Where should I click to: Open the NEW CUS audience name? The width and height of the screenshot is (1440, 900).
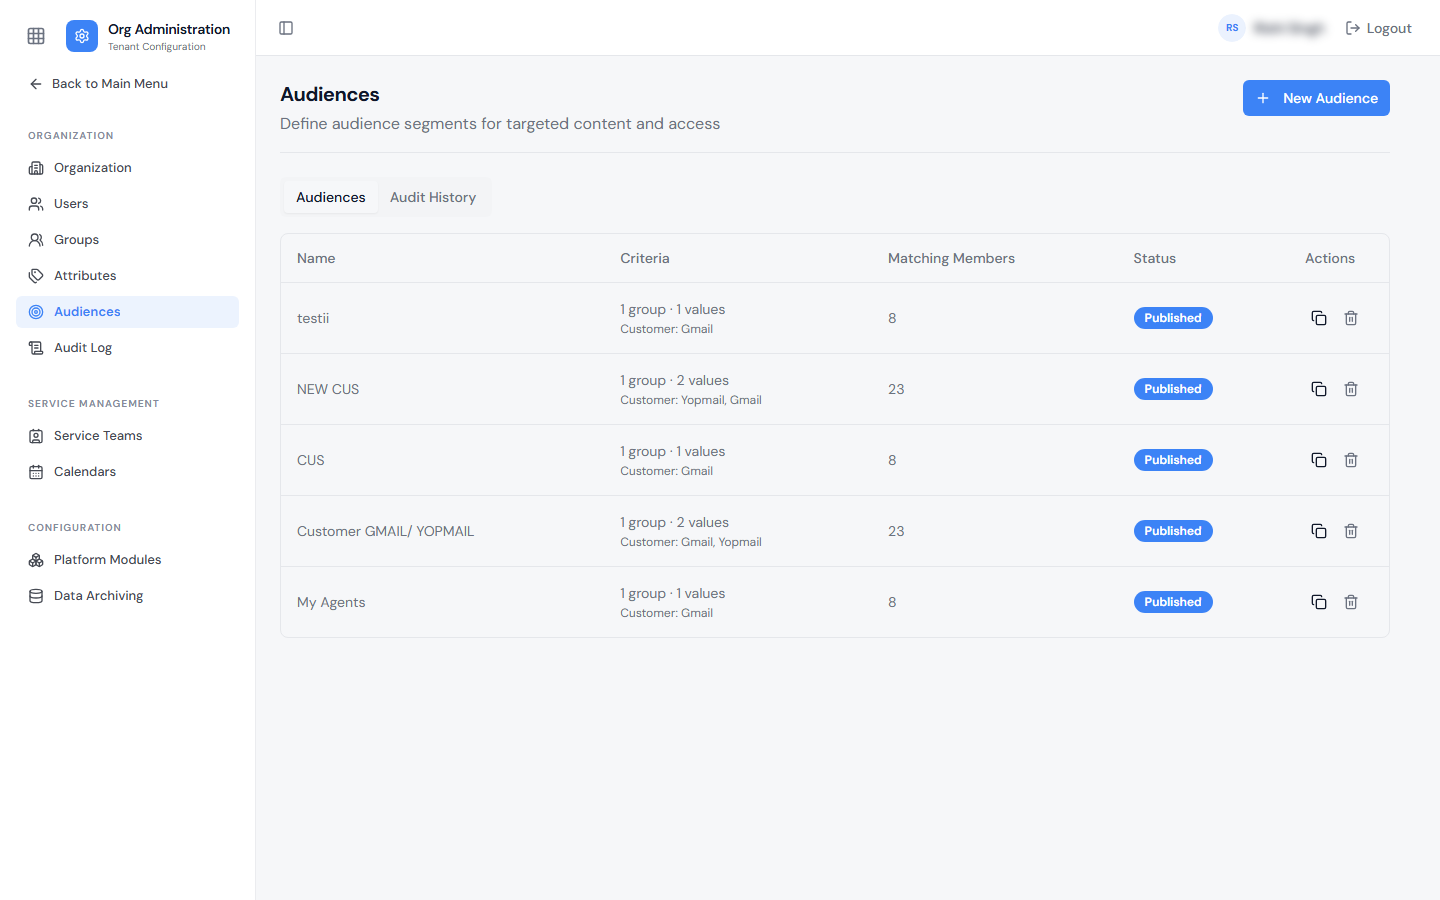click(x=328, y=389)
